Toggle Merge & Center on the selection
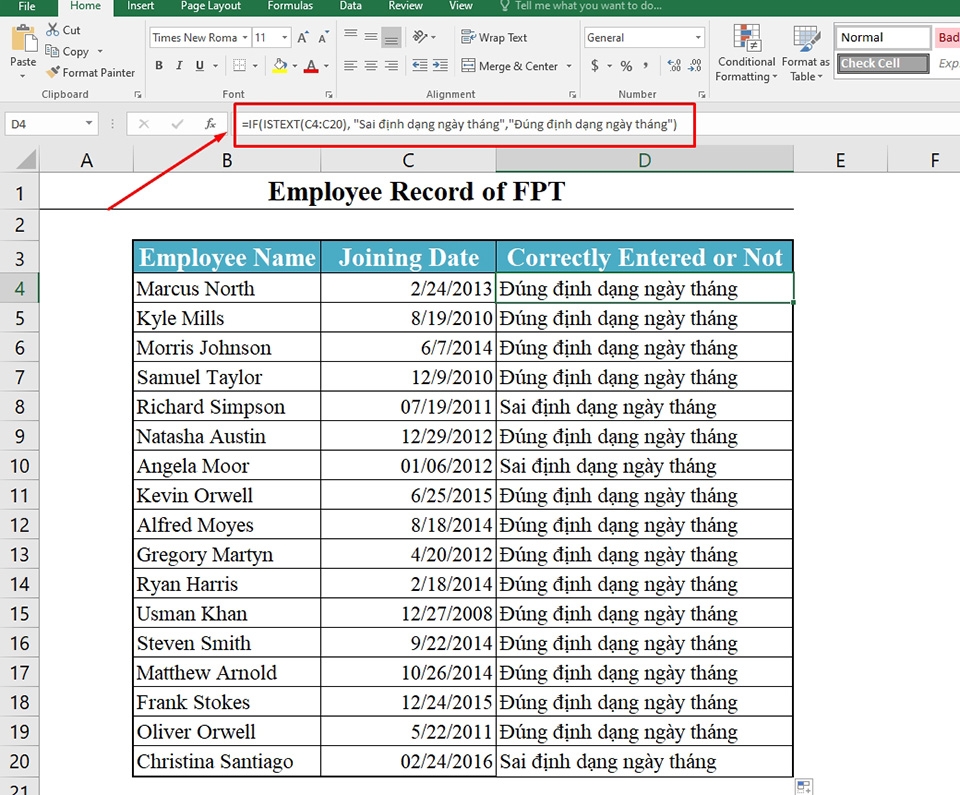This screenshot has height=795, width=960. 512,65
